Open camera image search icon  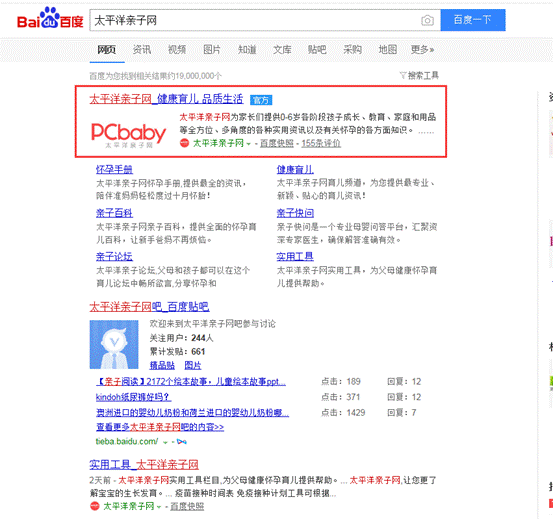click(x=427, y=20)
